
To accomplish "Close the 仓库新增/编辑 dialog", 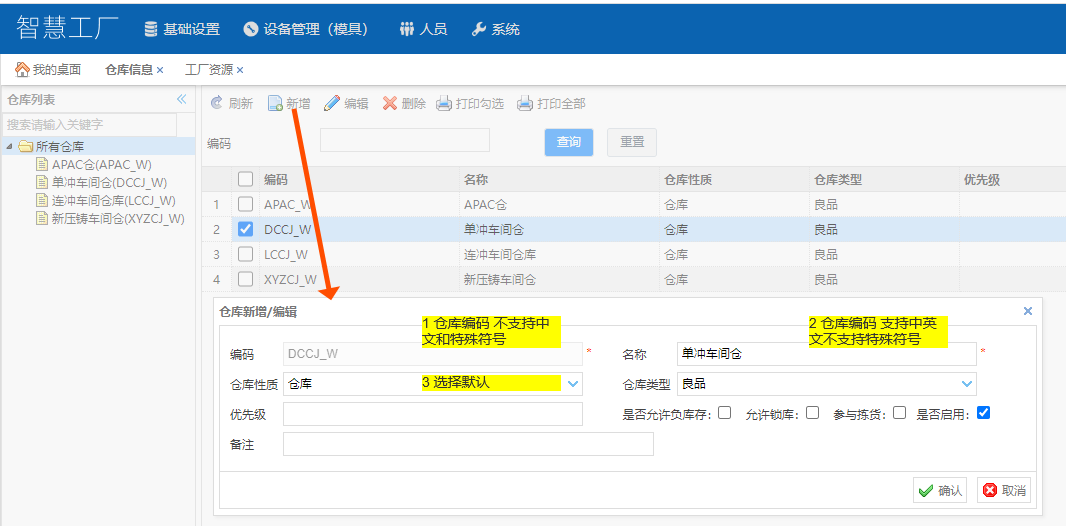I will coord(1027,311).
